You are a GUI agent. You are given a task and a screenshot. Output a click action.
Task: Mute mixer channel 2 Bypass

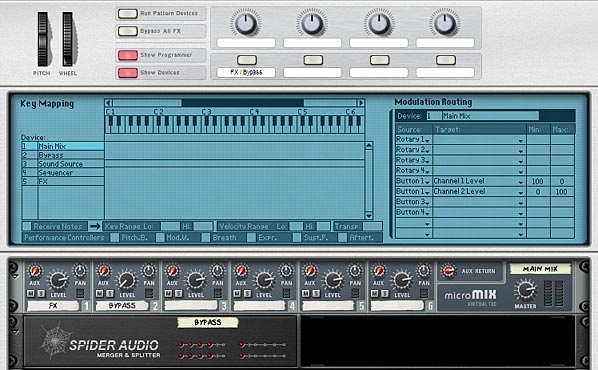click(100, 294)
